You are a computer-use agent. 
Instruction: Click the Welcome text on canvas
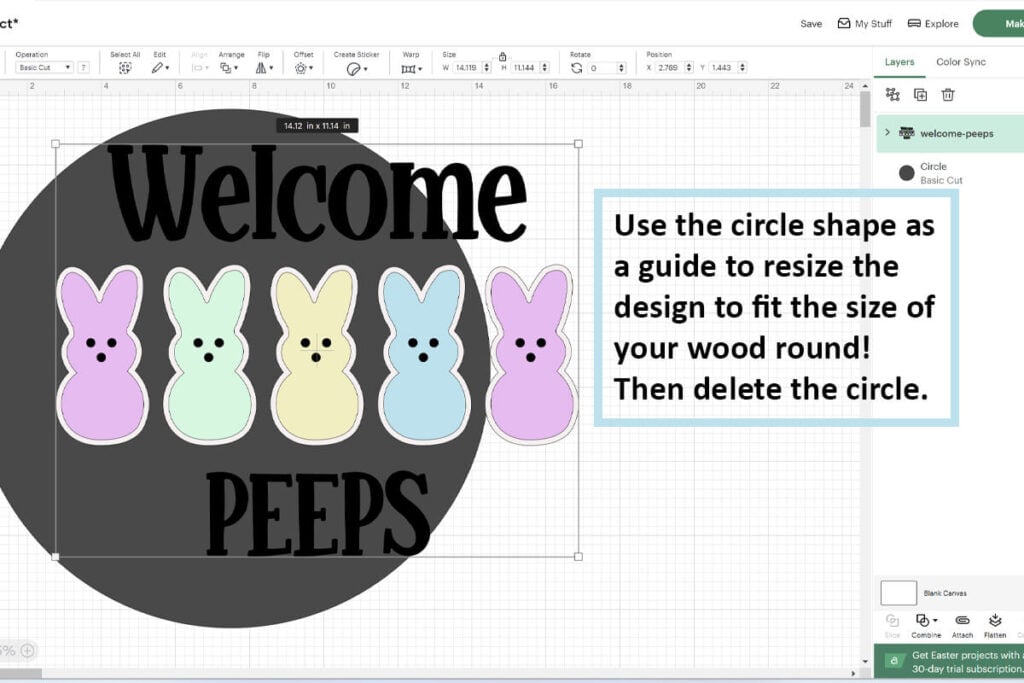click(317, 195)
